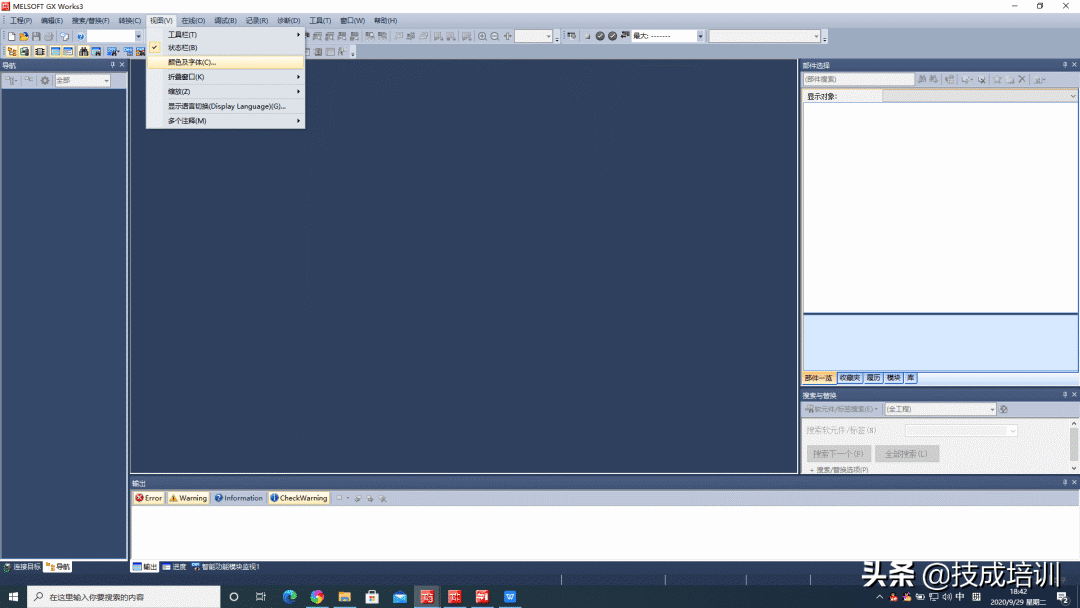The height and width of the screenshot is (608, 1080).
Task: Open the 帮助(H) menu
Action: [385, 21]
